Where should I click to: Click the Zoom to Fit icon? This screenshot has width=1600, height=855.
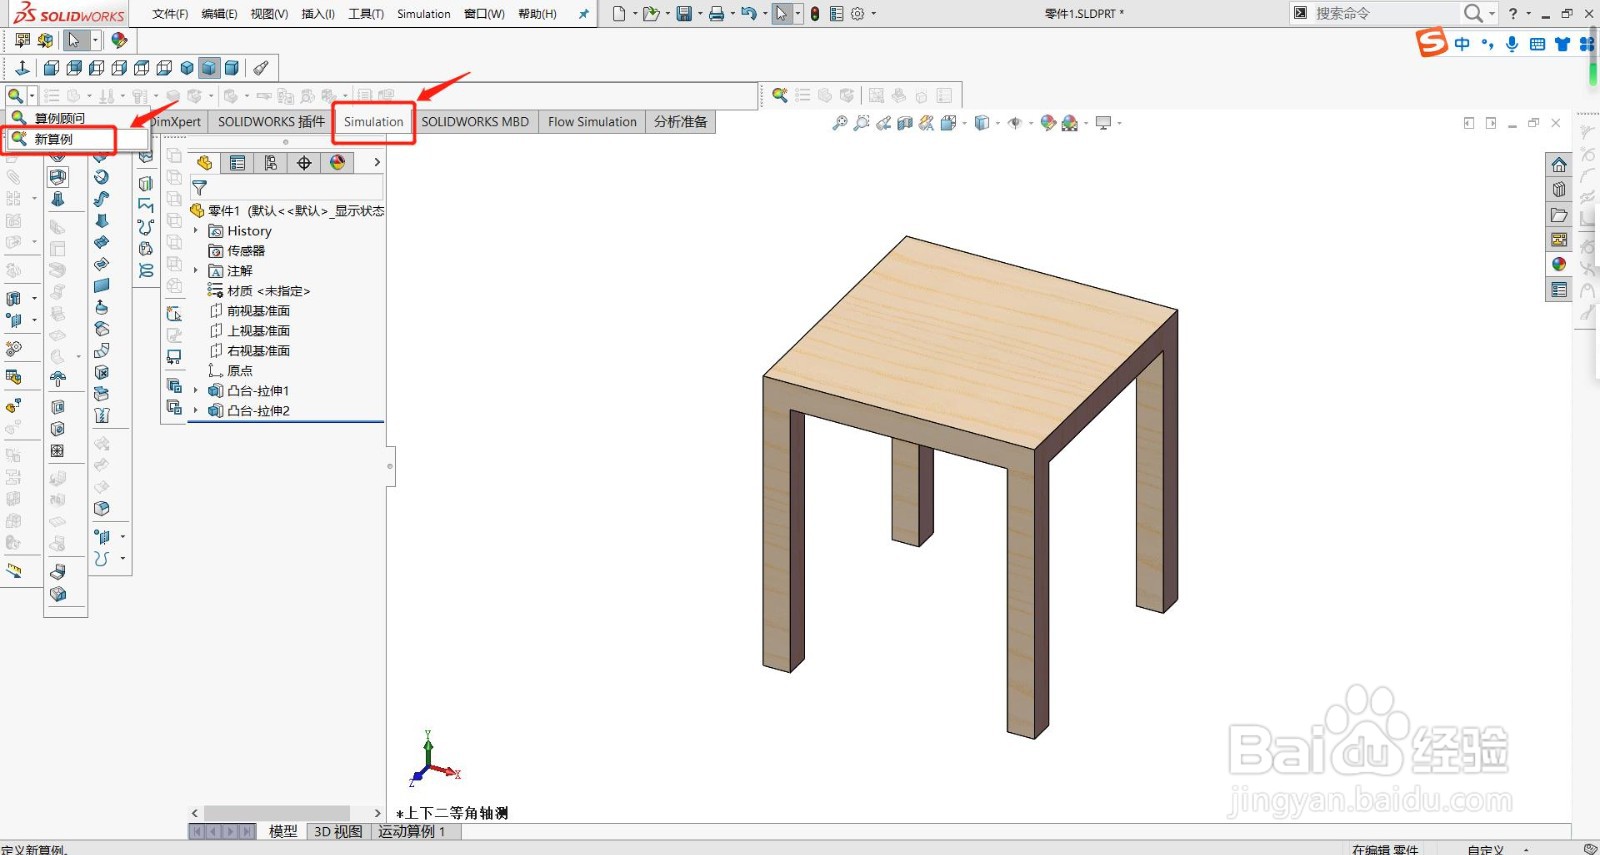pyautogui.click(x=840, y=123)
